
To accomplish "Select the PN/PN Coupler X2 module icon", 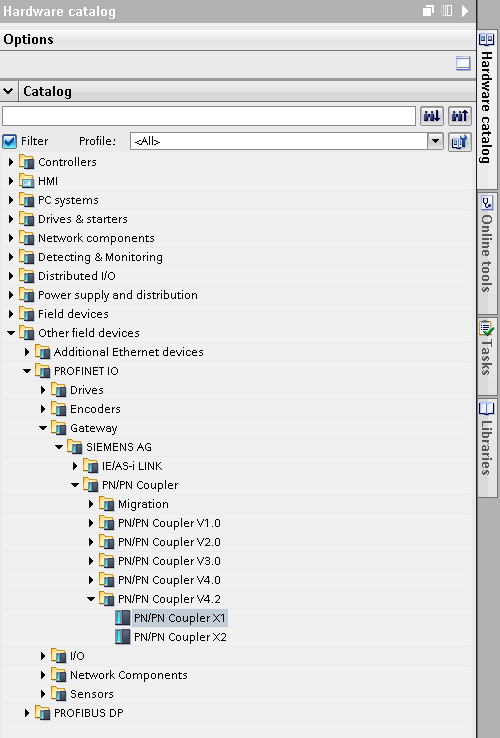I will [x=123, y=637].
